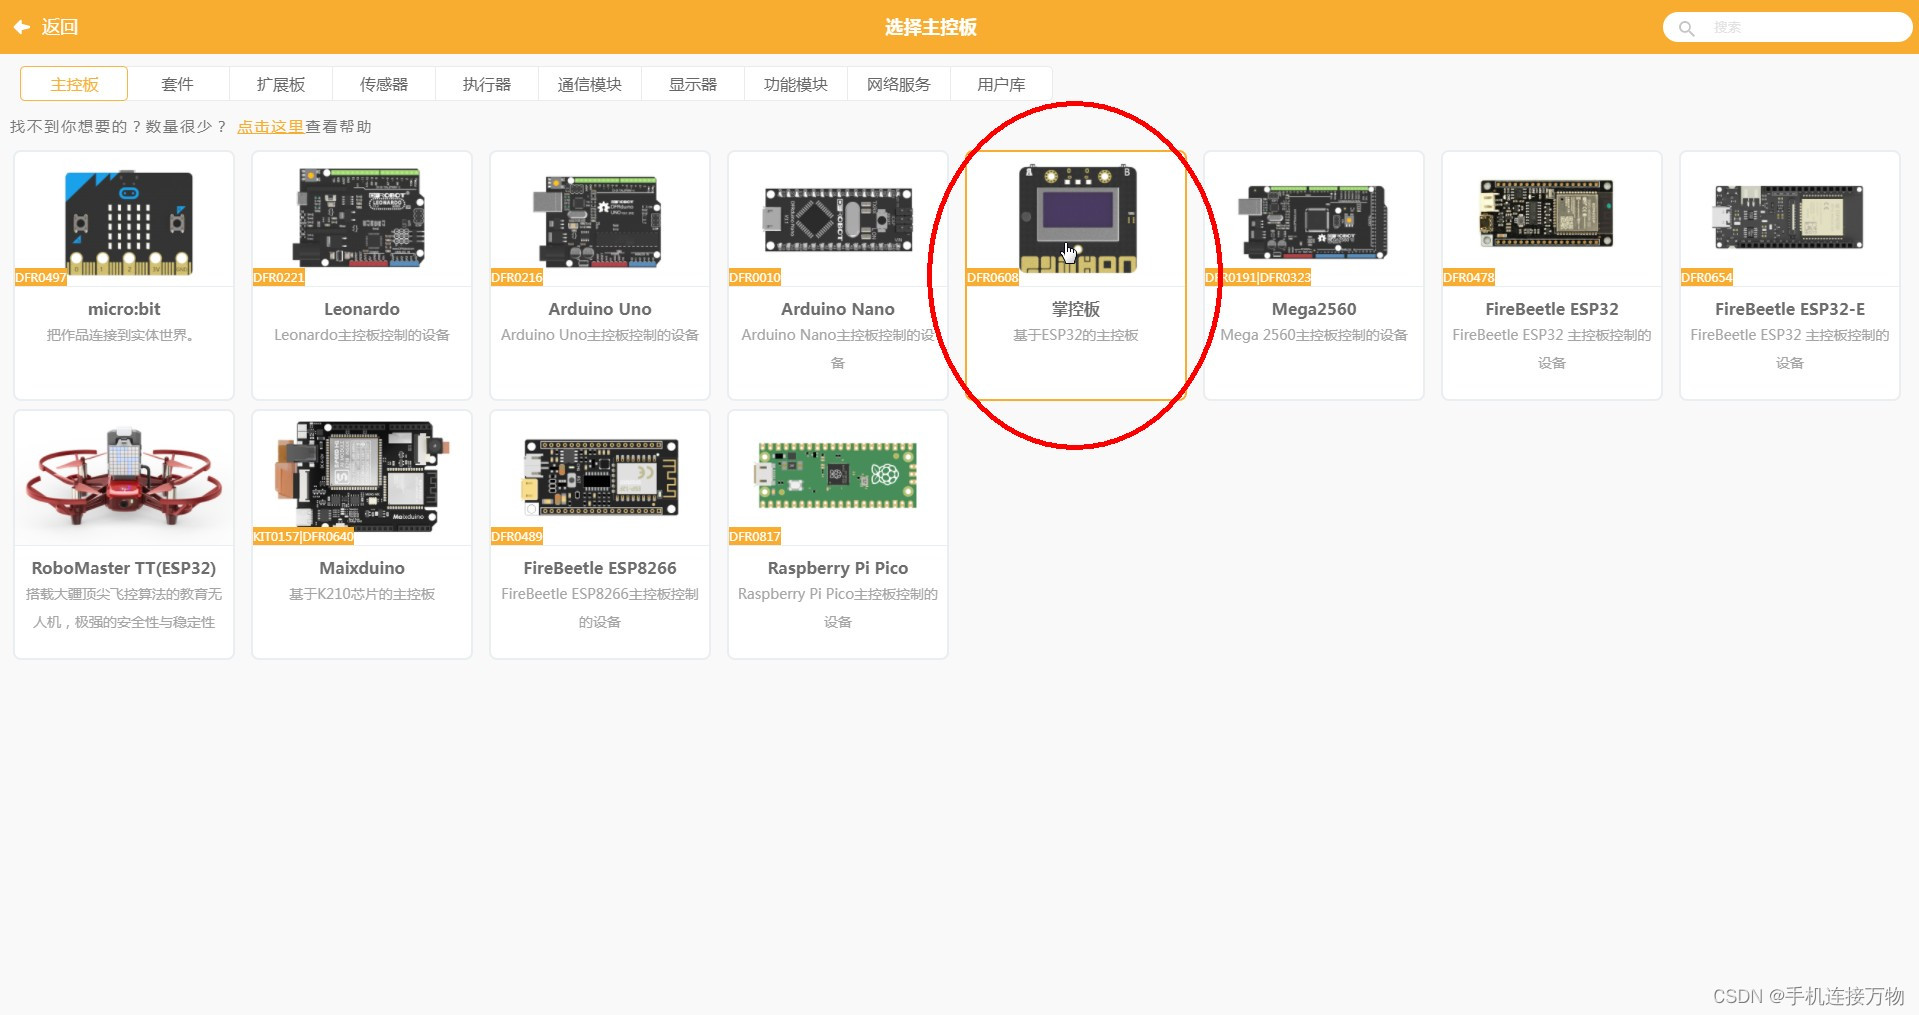This screenshot has width=1919, height=1015.
Task: Switch to the 传感器 tab
Action: click(x=383, y=84)
